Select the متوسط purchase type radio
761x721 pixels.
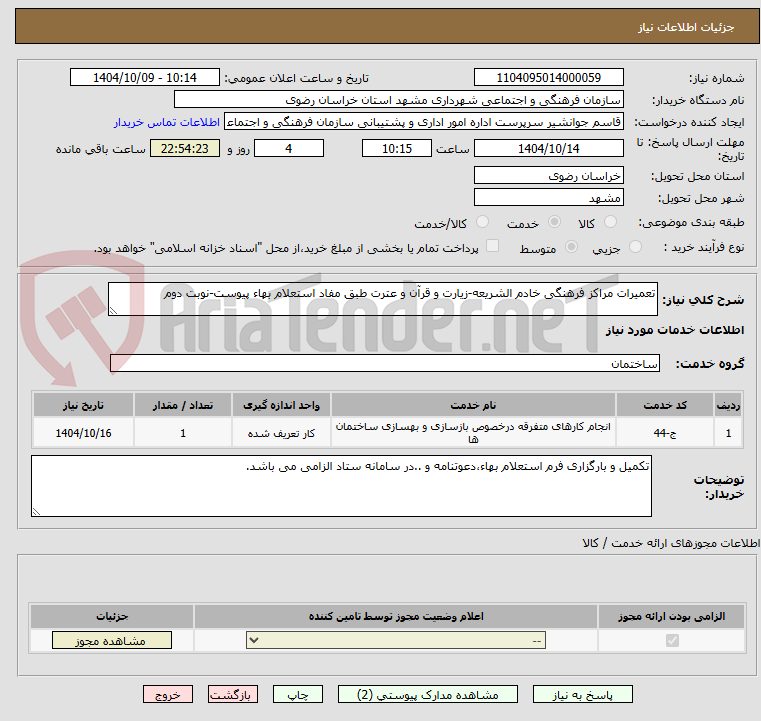pos(571,247)
